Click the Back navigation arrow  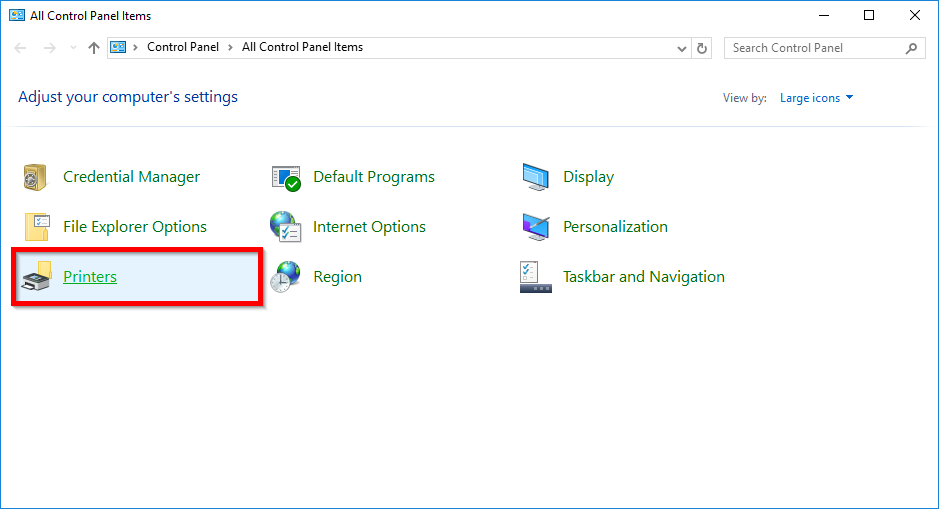tap(21, 48)
